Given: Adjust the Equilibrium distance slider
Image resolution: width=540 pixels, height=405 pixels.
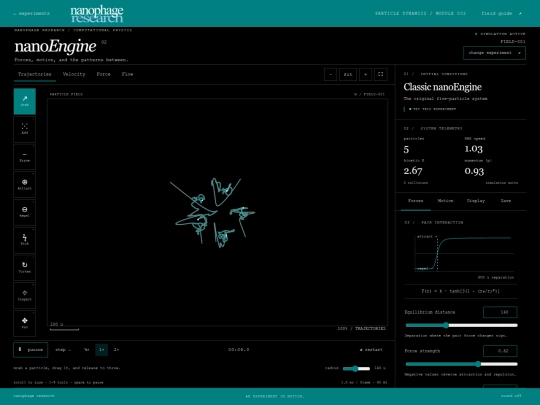Looking at the screenshot, I should [x=461, y=325].
